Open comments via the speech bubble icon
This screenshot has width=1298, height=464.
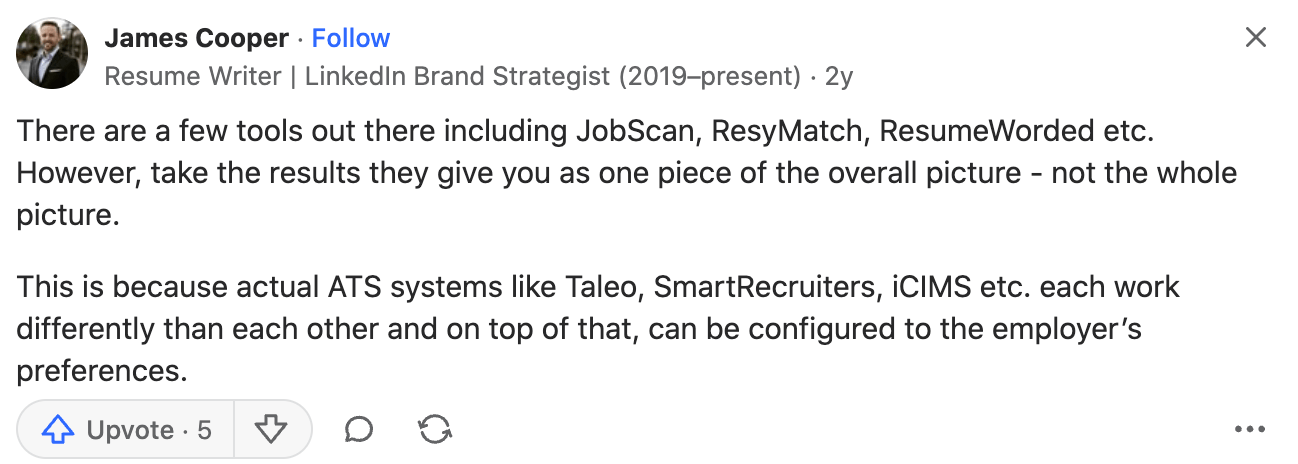pos(358,430)
